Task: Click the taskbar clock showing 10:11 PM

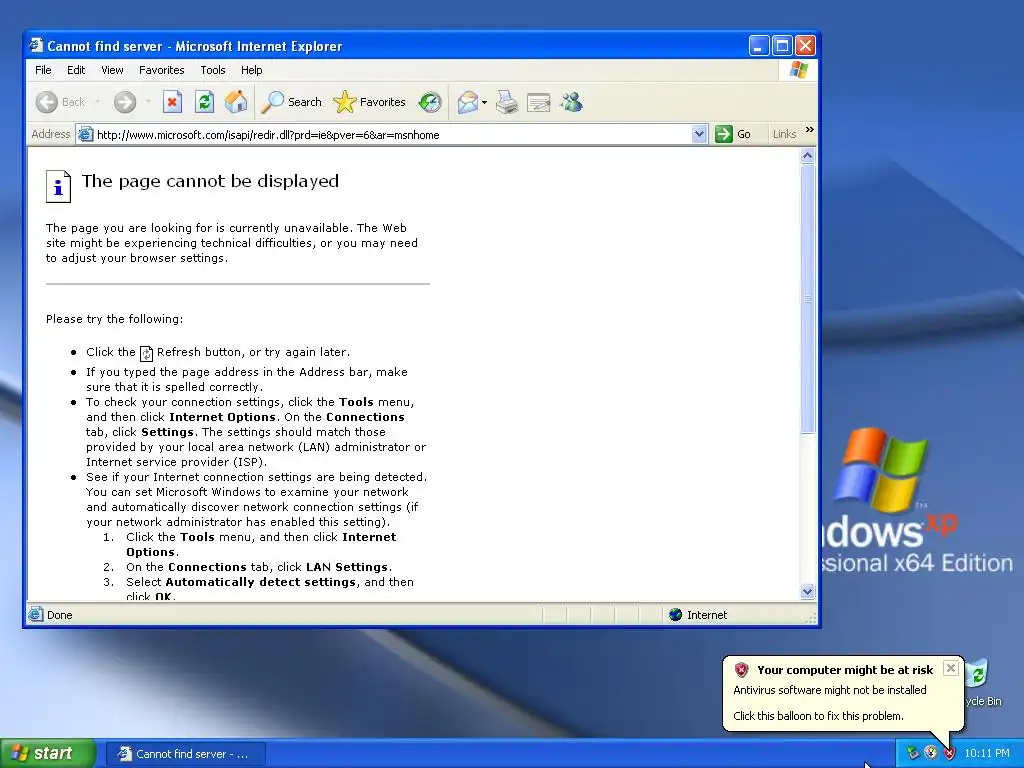Action: pyautogui.click(x=987, y=754)
